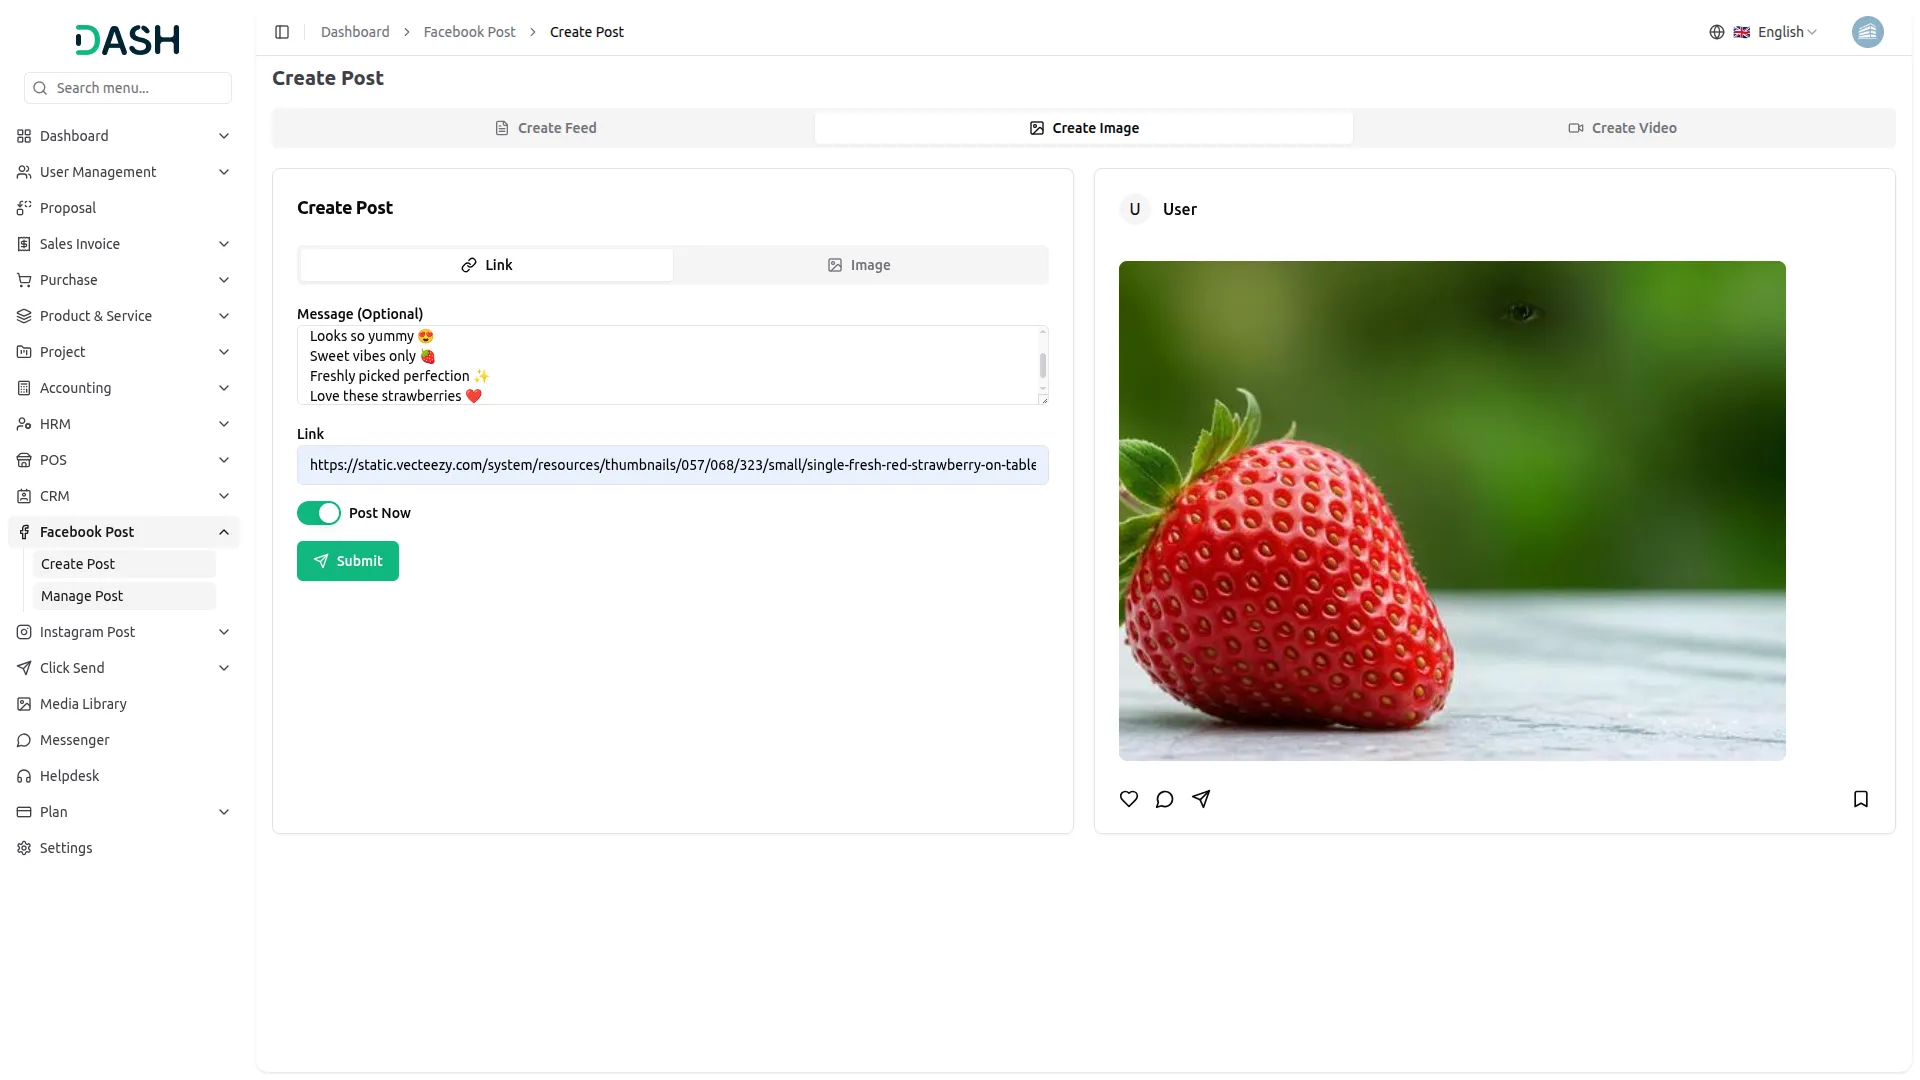The width and height of the screenshot is (1920, 1080).
Task: Click the Accounting calculator icon
Action: click(24, 388)
